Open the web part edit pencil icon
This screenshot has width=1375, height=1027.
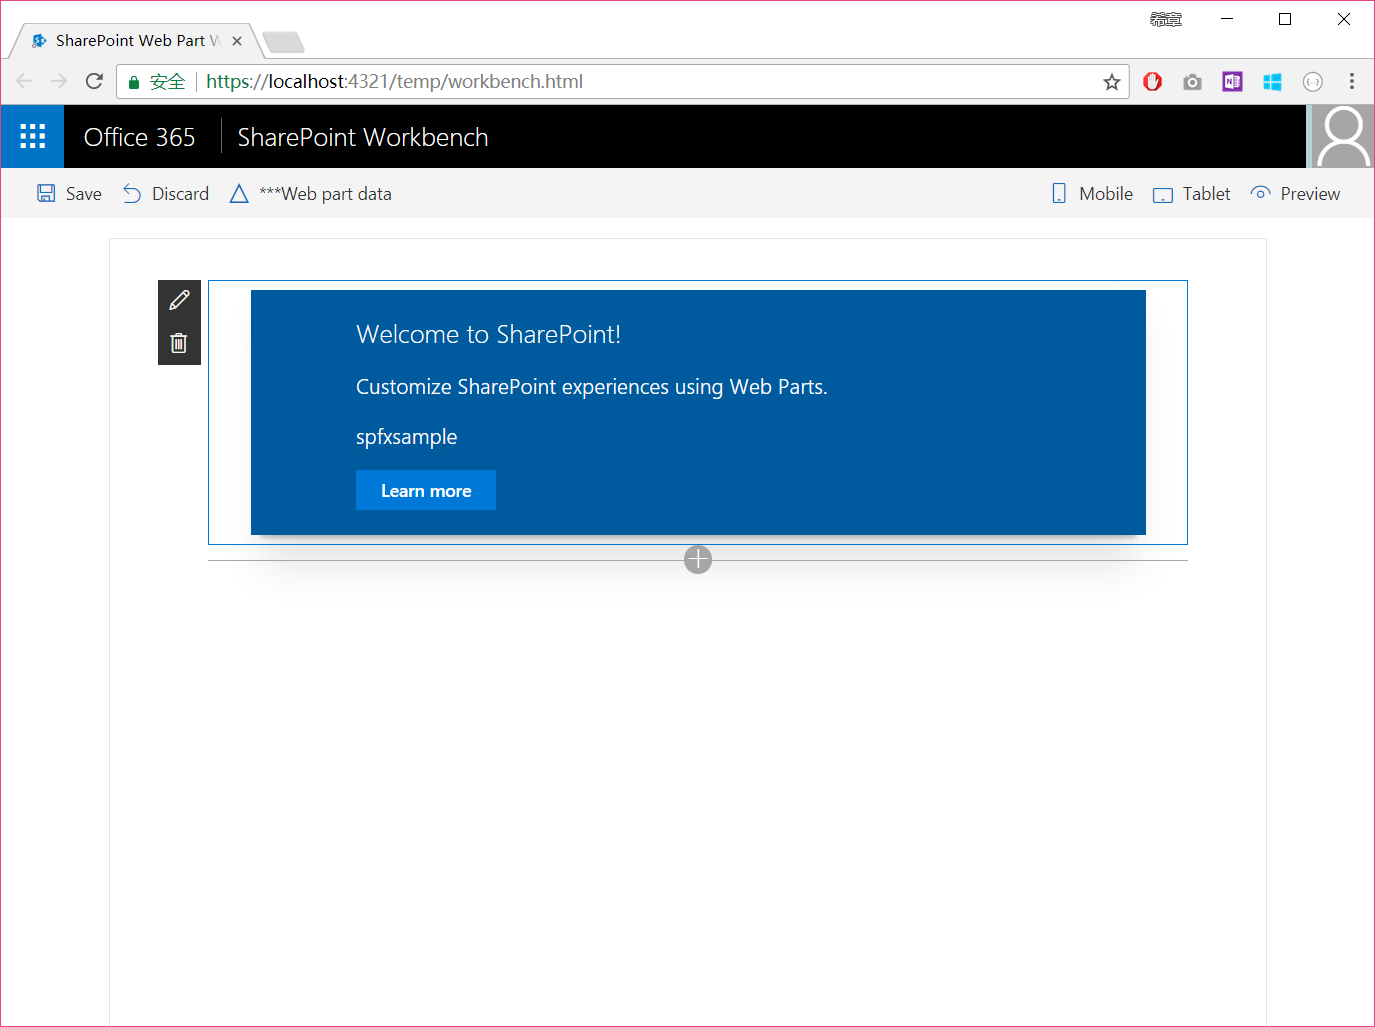coord(179,299)
